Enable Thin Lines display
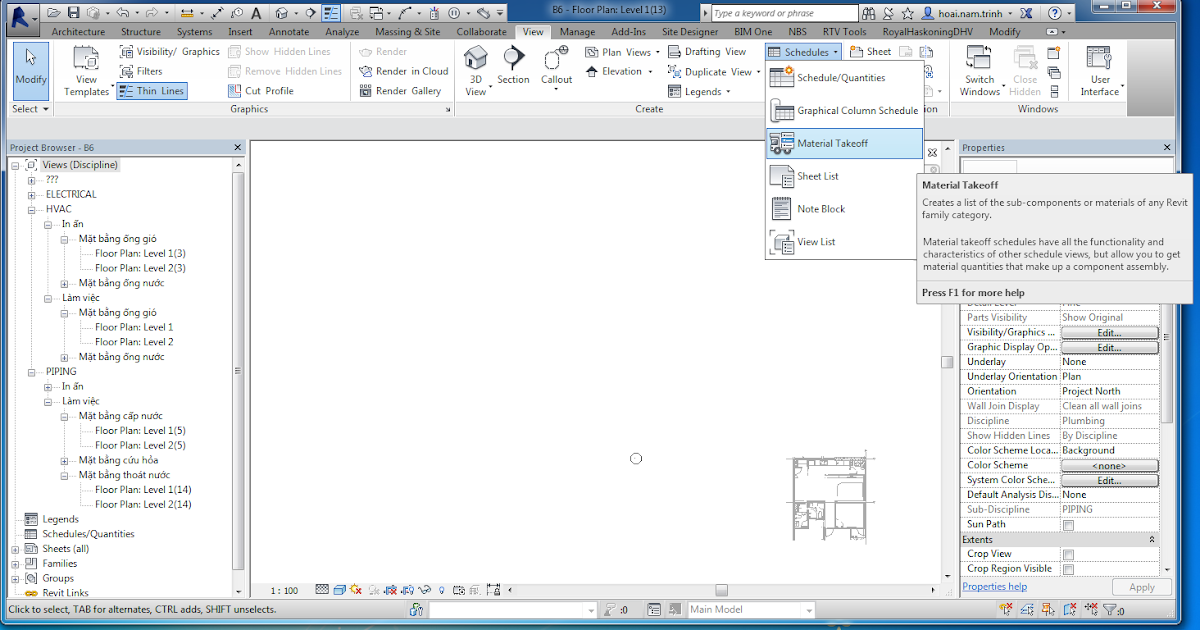 point(152,90)
